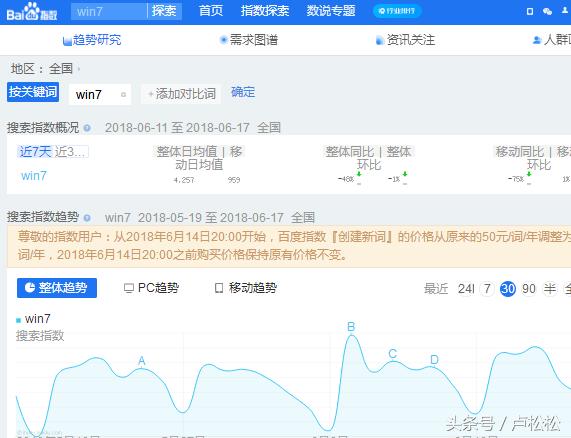571x438 pixels.
Task: Switch to 人群 portrait tab
Action: click(552, 40)
